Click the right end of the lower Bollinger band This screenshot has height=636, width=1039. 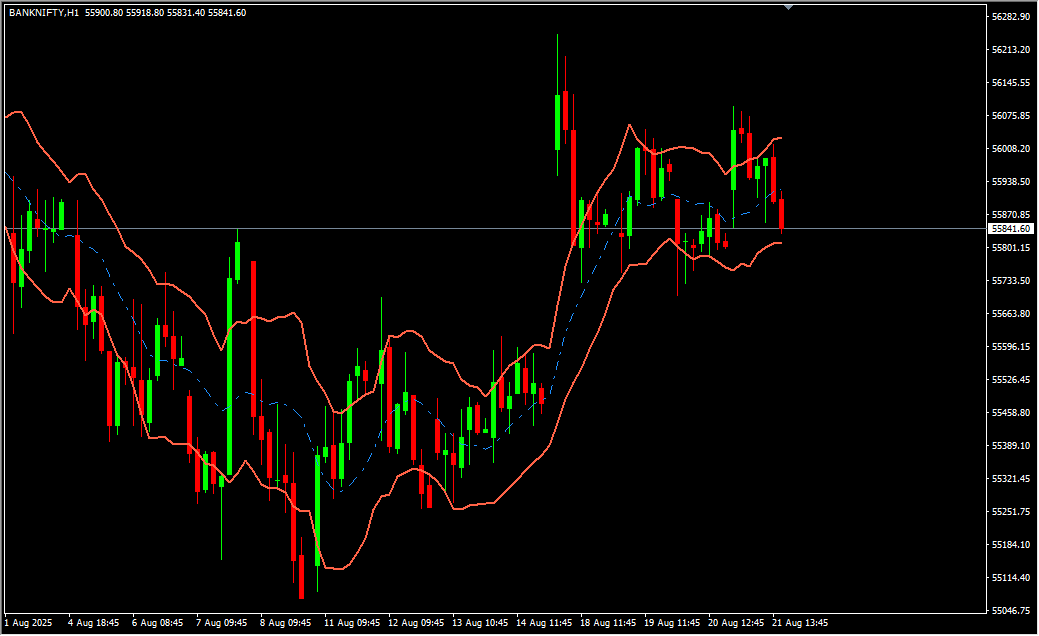tap(780, 243)
